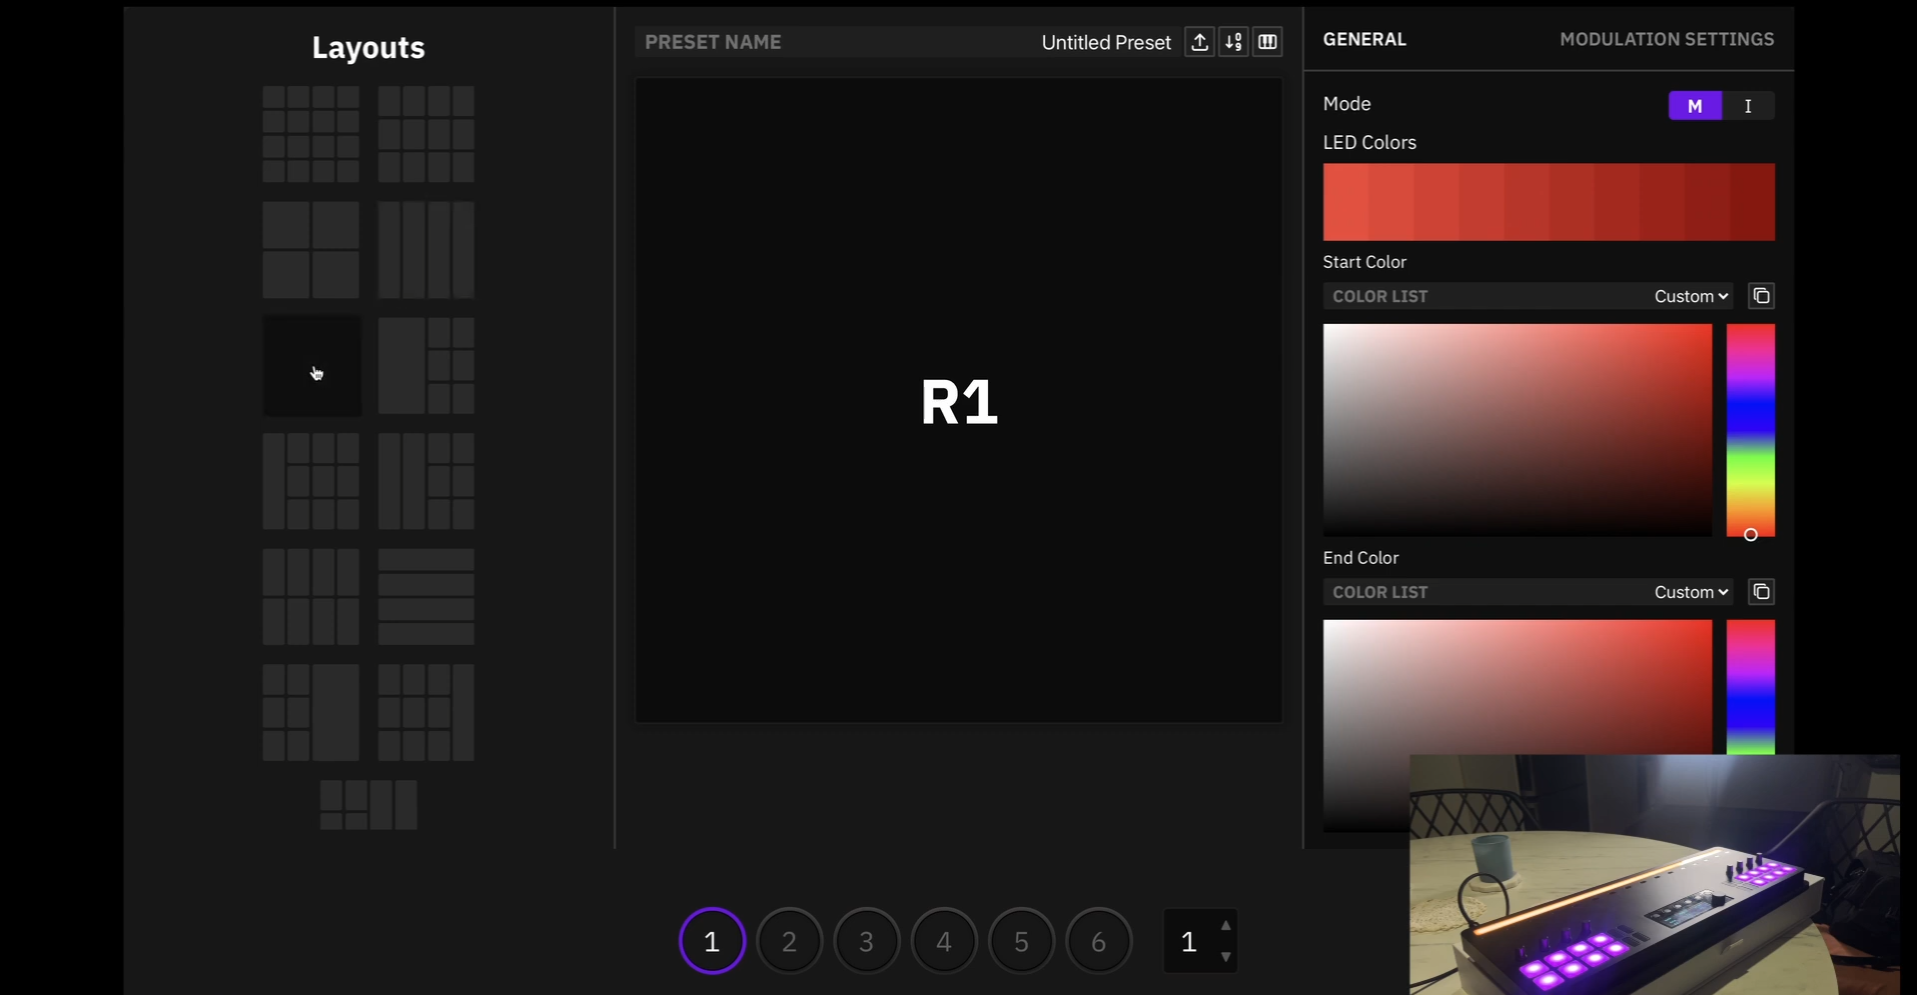Click the LED Colors label
1917x995 pixels.
point(1369,143)
